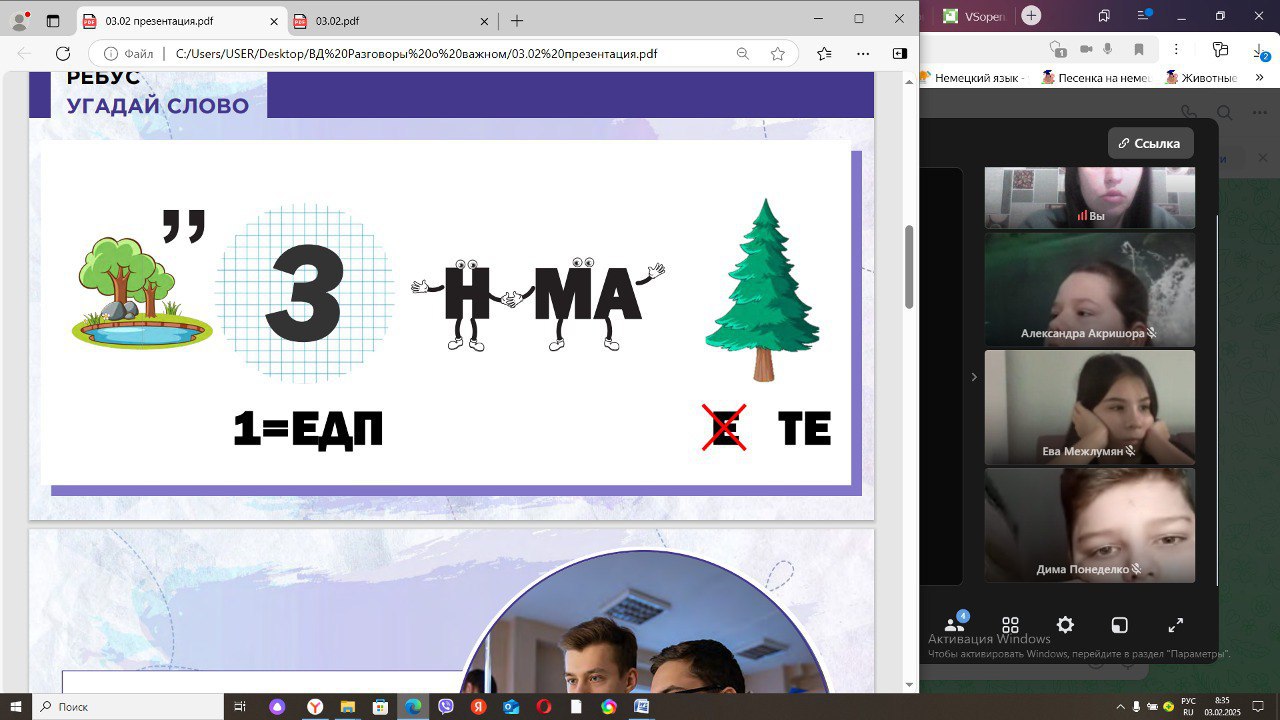Switch the call to picture-in-picture mode
1280x720 pixels.
(x=1120, y=625)
